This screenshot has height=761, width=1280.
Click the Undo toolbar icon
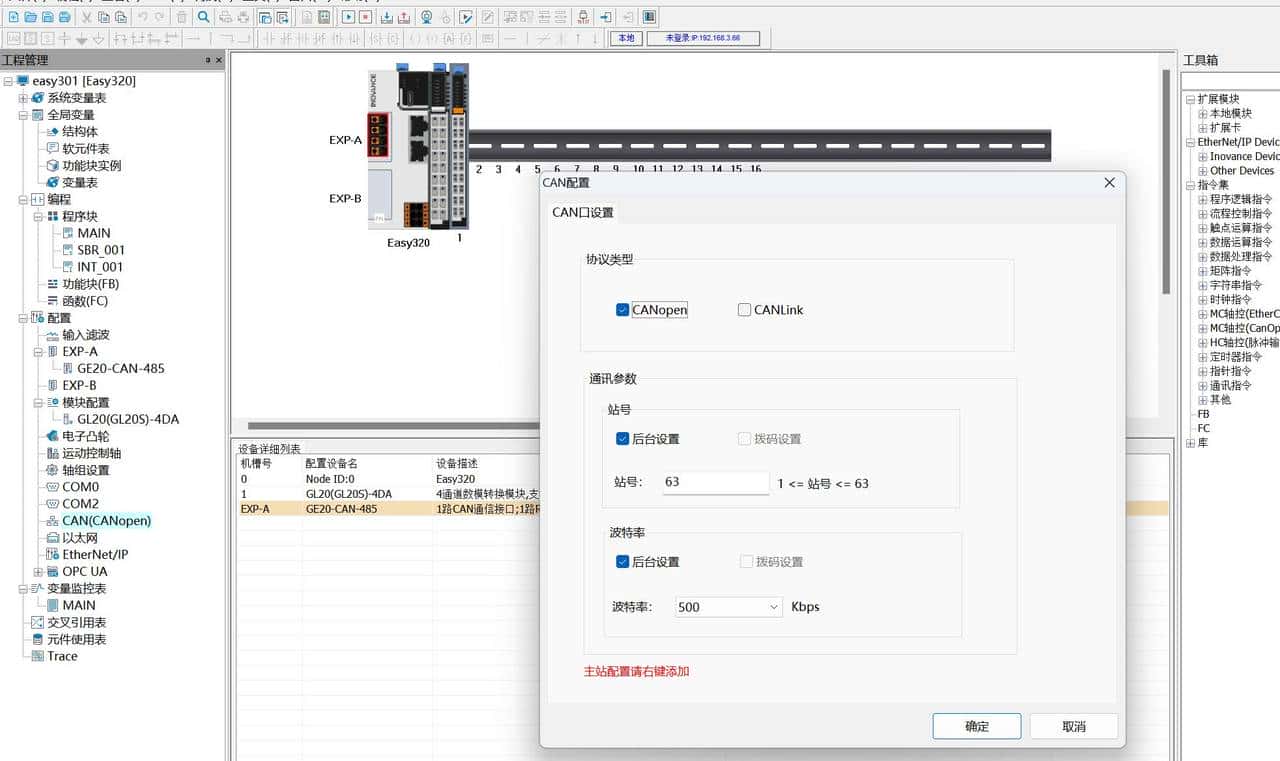tap(143, 17)
